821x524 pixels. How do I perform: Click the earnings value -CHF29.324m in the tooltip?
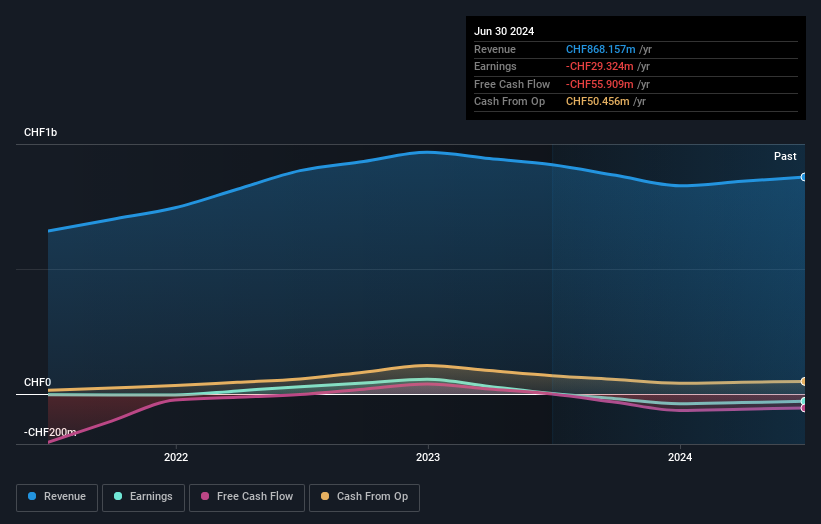point(600,66)
